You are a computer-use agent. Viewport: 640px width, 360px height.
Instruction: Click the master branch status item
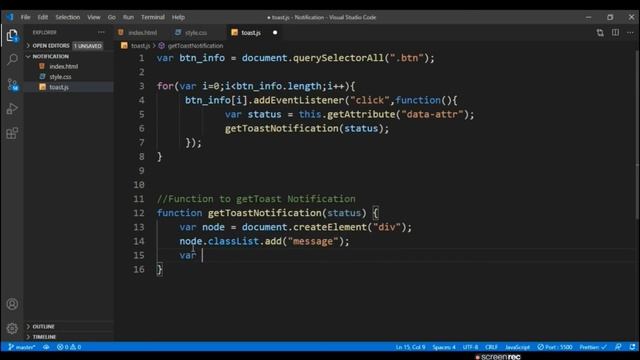point(22,347)
